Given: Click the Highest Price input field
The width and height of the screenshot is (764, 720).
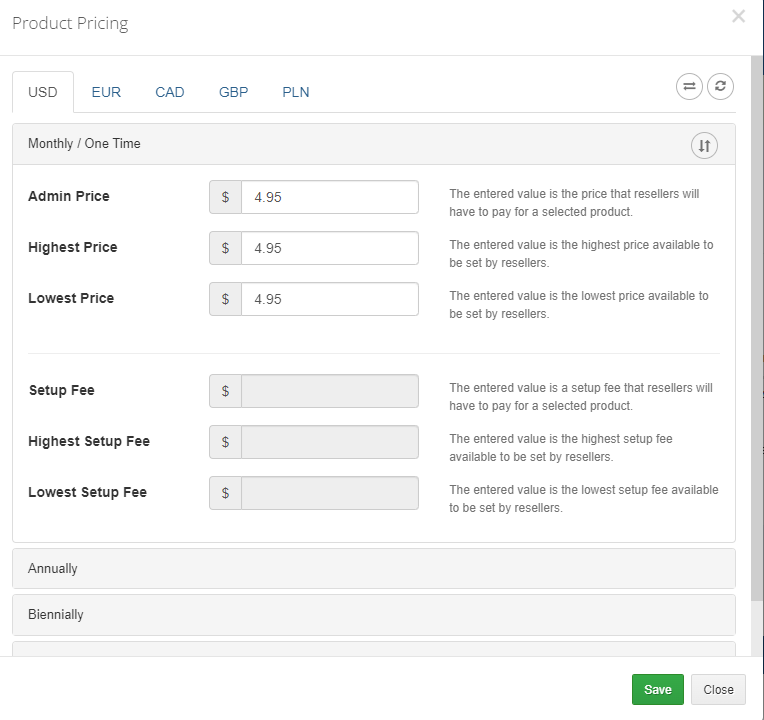Looking at the screenshot, I should 330,248.
